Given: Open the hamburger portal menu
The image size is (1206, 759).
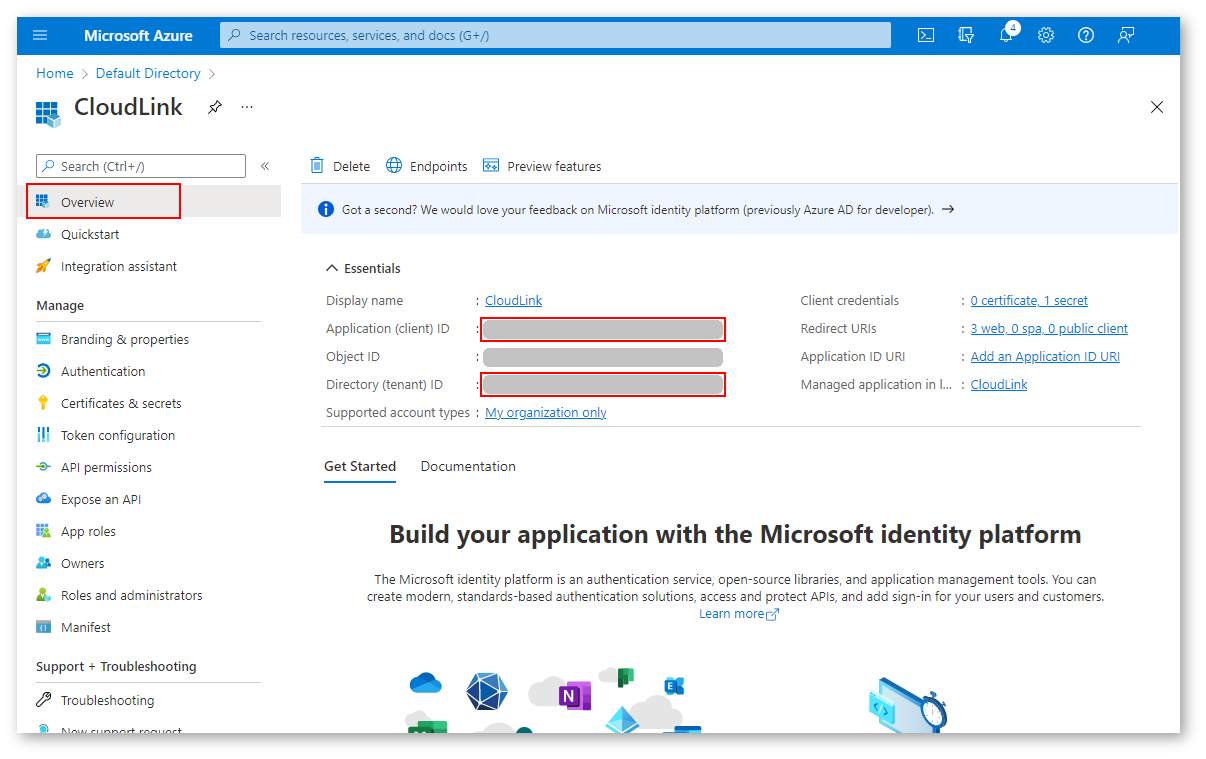Looking at the screenshot, I should click(x=40, y=35).
